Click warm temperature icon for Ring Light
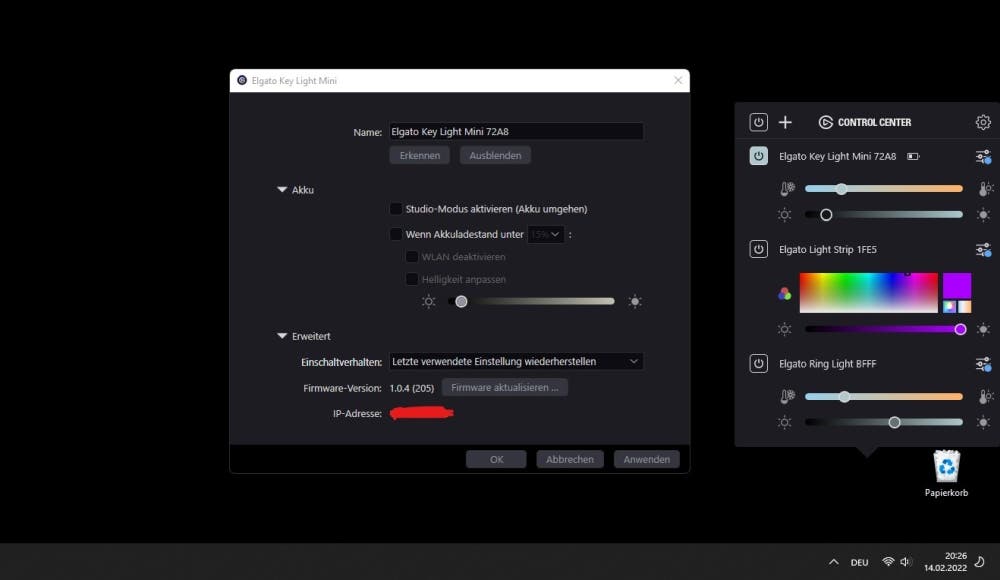This screenshot has height=580, width=1000. coord(985,397)
